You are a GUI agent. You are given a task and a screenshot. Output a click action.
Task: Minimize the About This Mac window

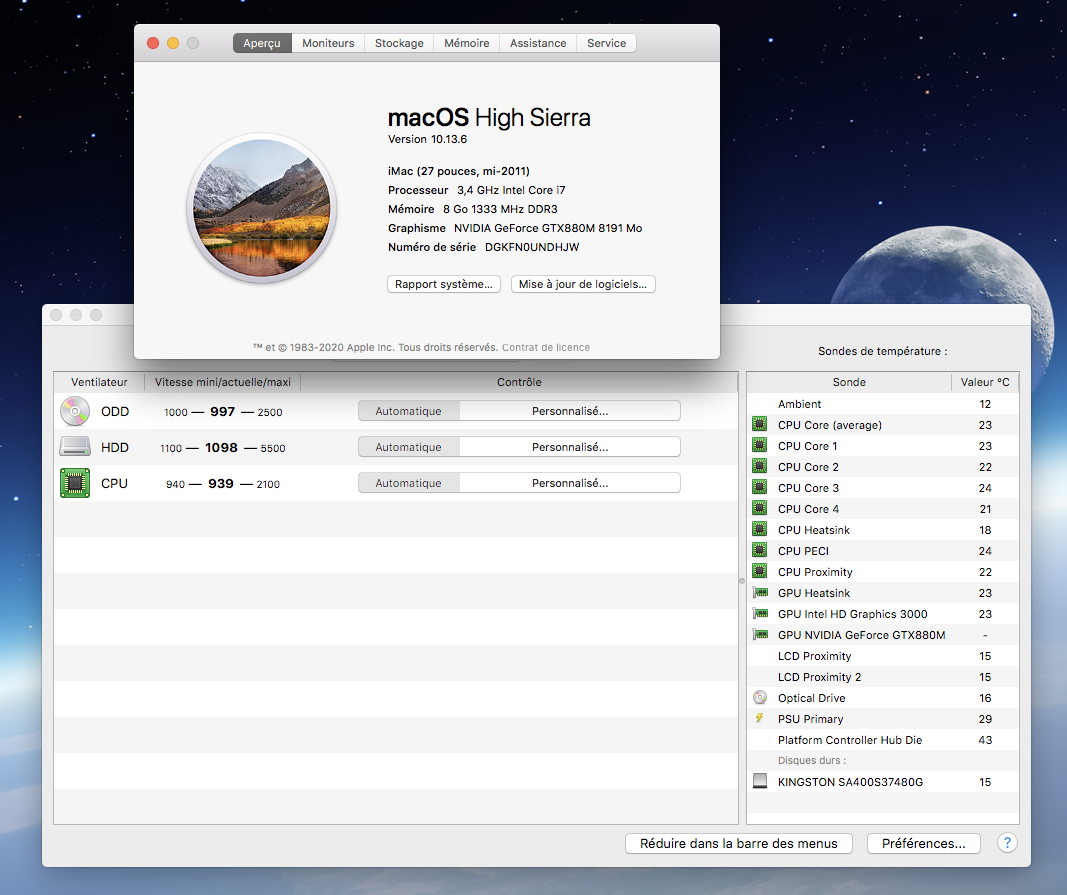pyautogui.click(x=173, y=43)
